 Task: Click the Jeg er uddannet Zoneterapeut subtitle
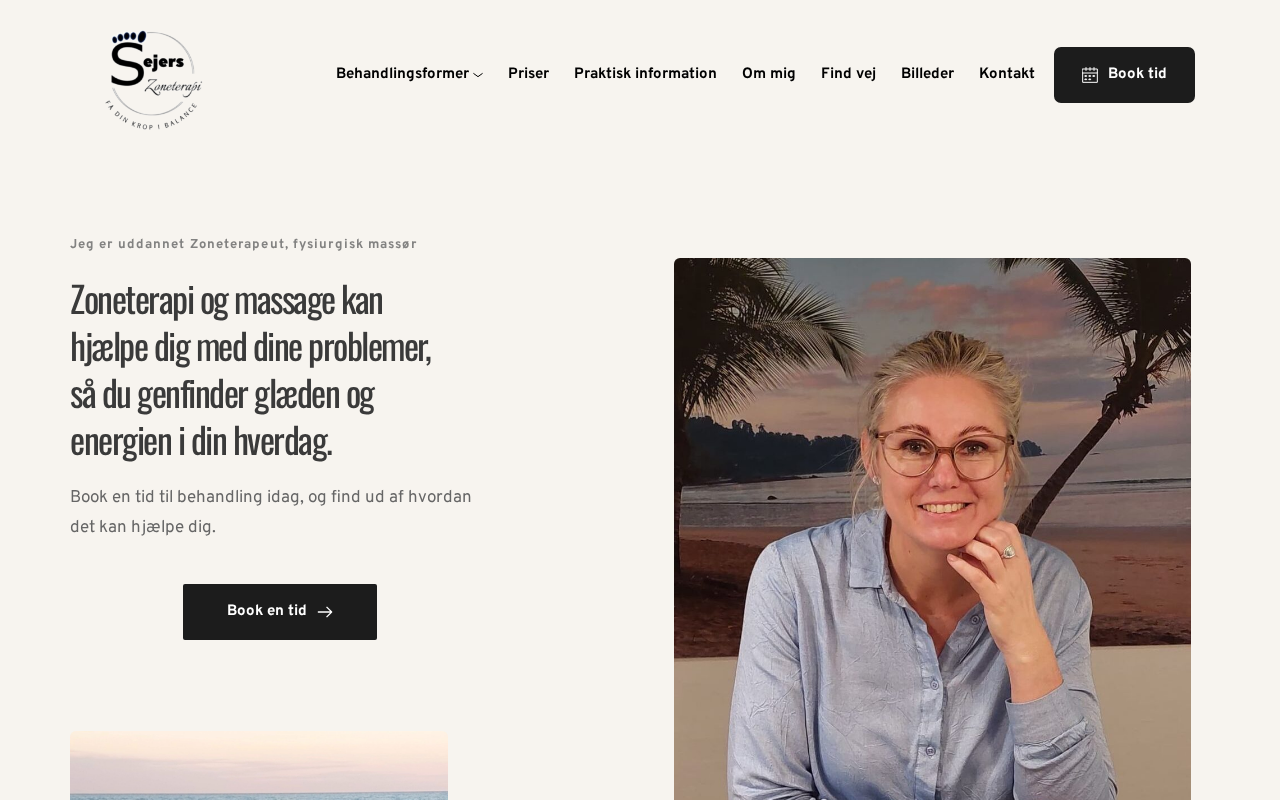243,245
